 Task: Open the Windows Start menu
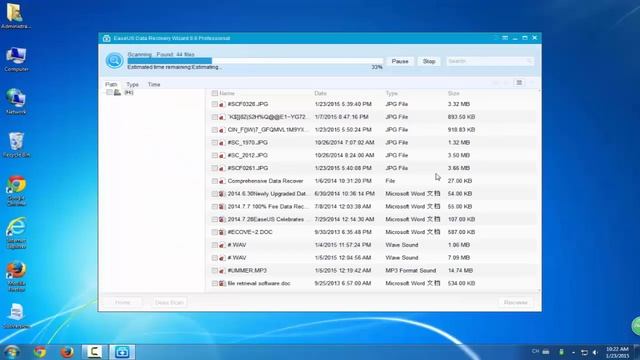click(11, 352)
